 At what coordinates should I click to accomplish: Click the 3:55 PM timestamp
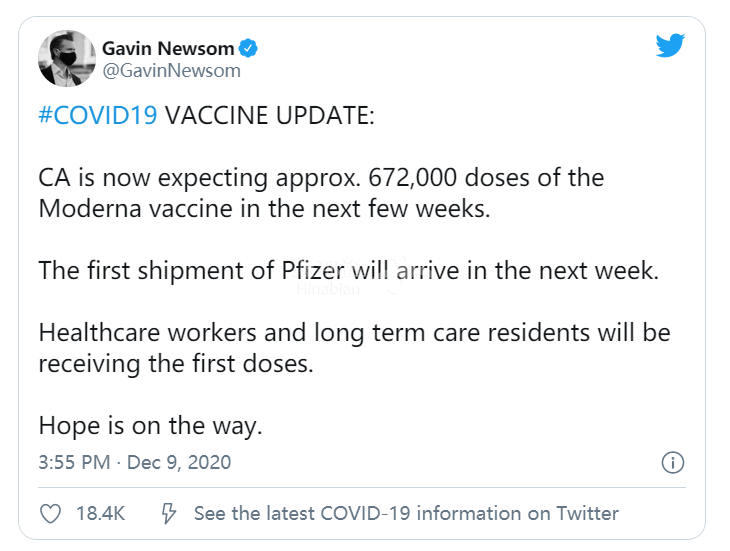pyautogui.click(x=71, y=462)
